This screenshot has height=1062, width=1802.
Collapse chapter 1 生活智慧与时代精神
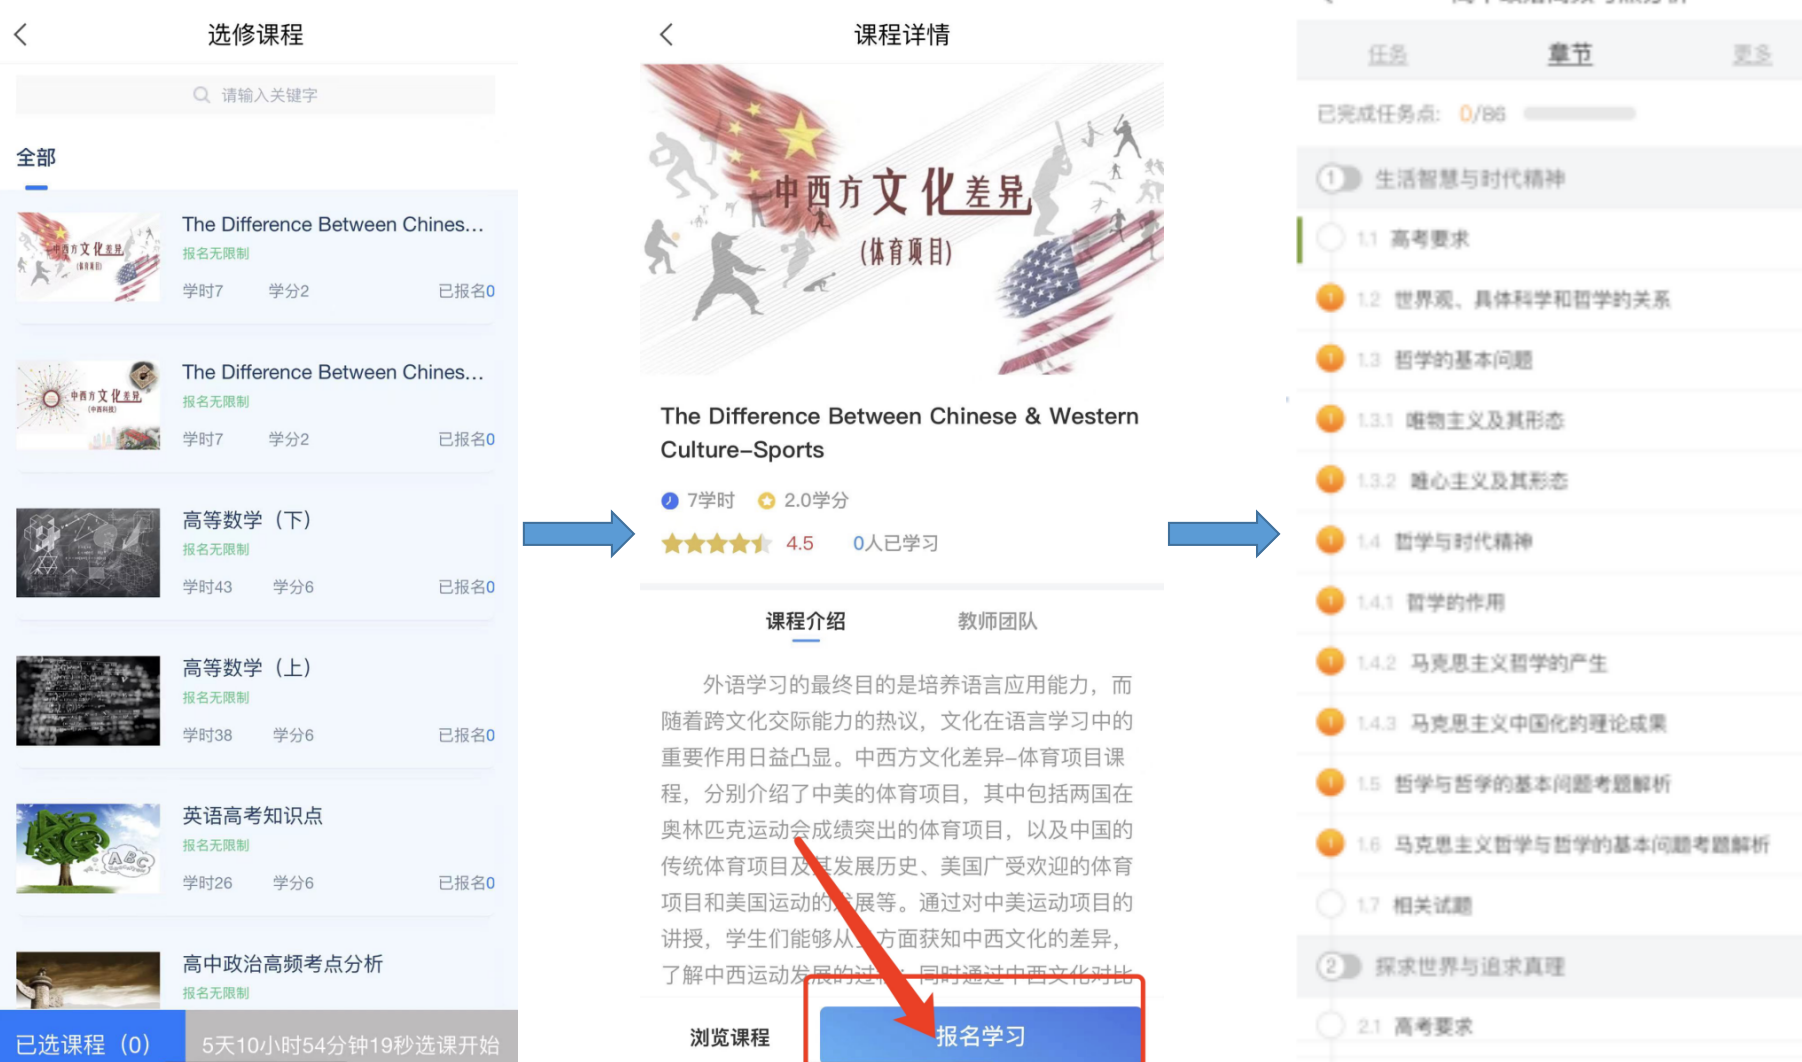click(1339, 179)
